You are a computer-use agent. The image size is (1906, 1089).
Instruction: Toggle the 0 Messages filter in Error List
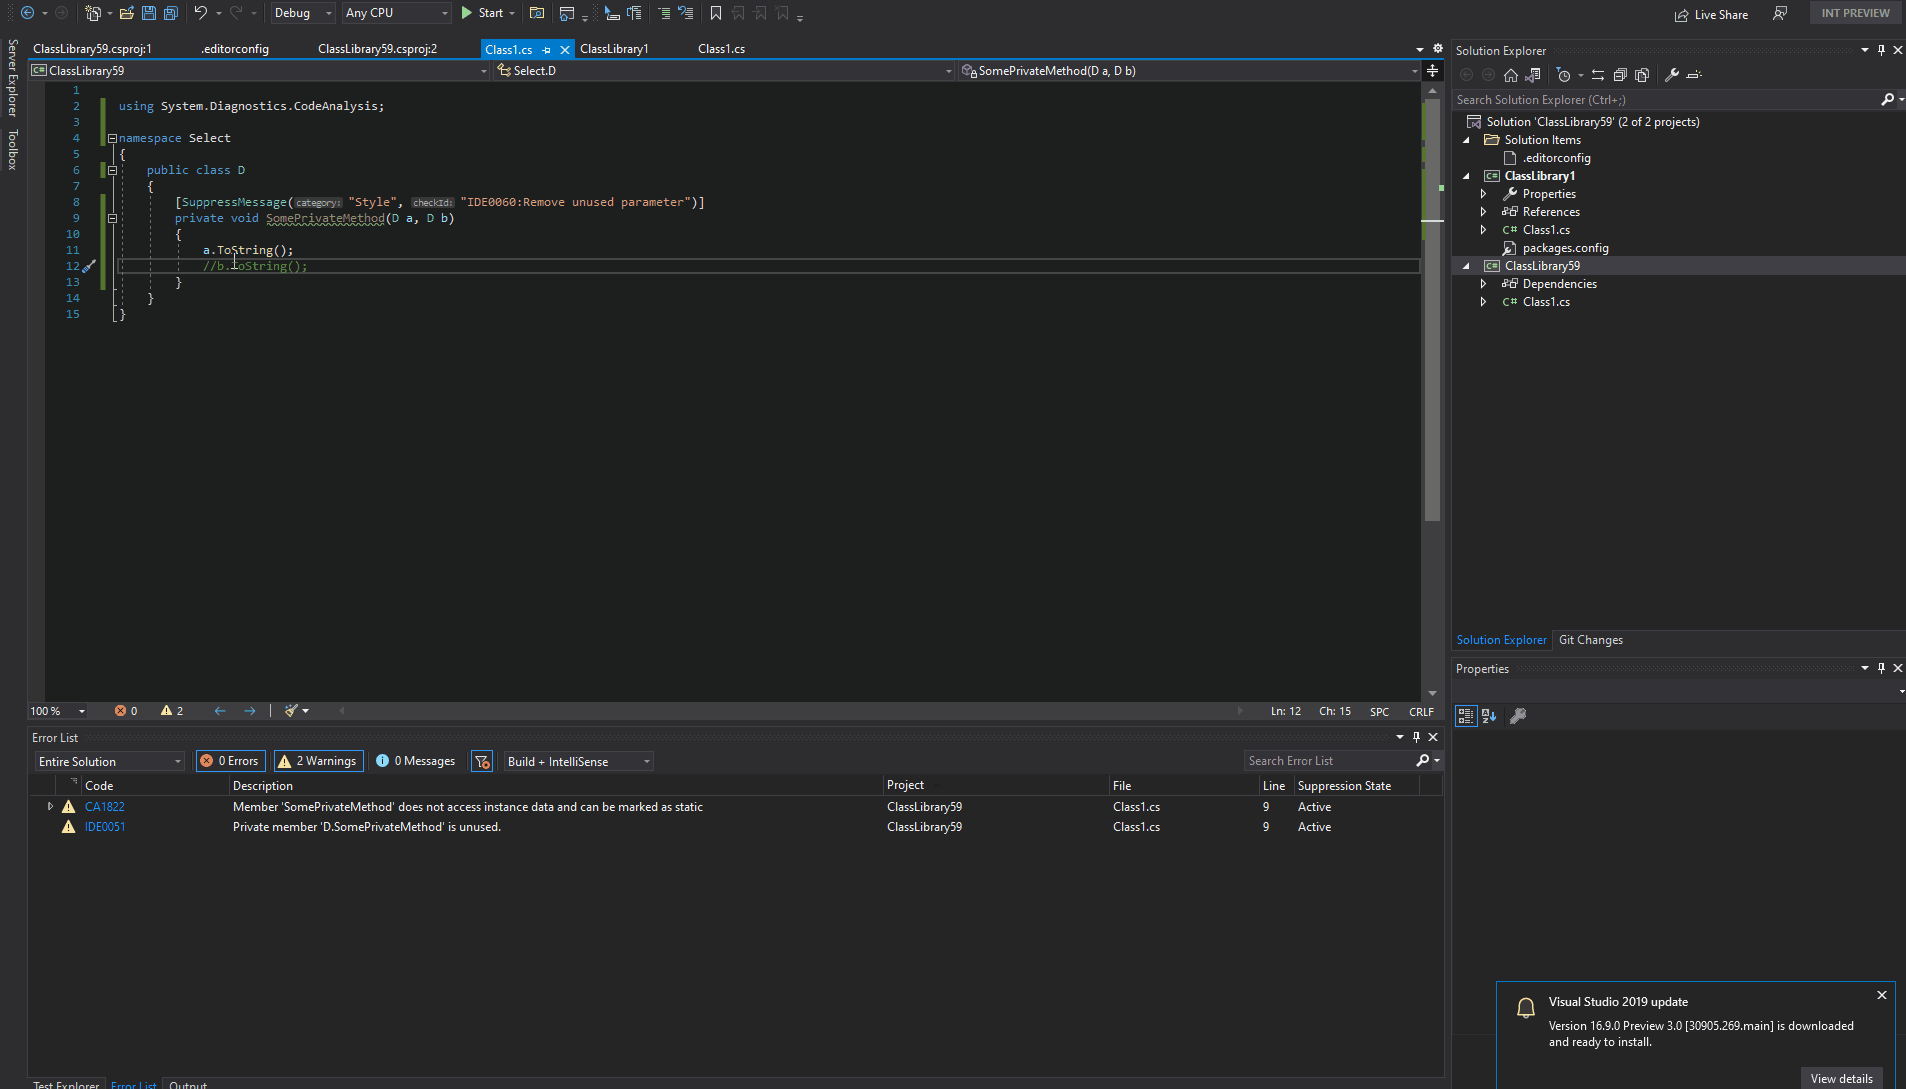(415, 760)
